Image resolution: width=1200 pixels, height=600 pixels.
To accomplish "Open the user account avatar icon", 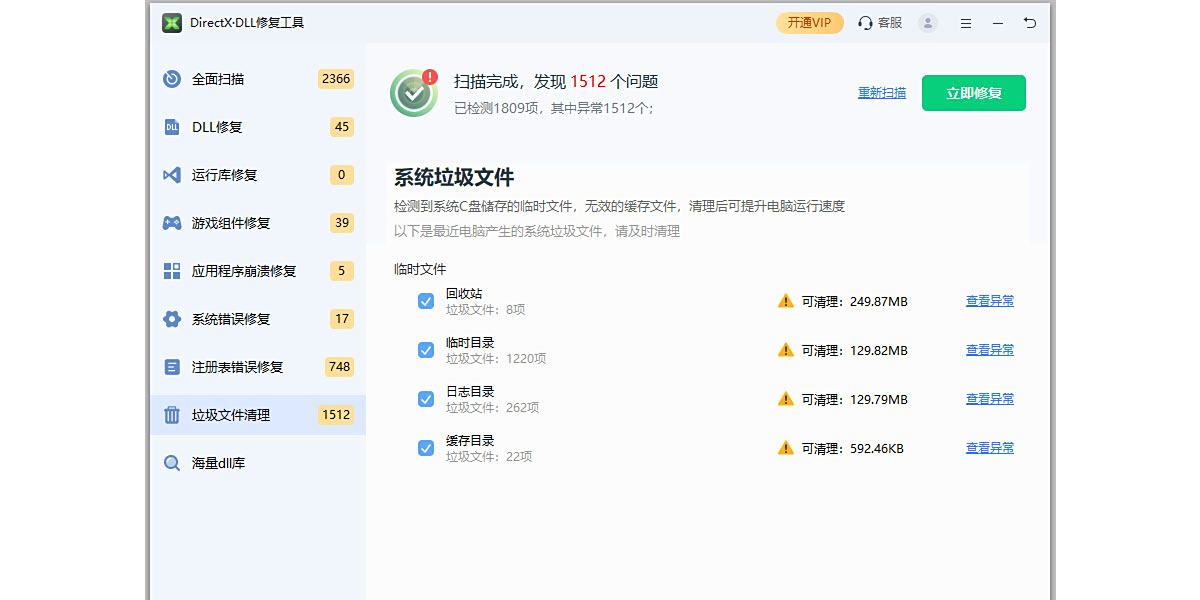I will (928, 23).
